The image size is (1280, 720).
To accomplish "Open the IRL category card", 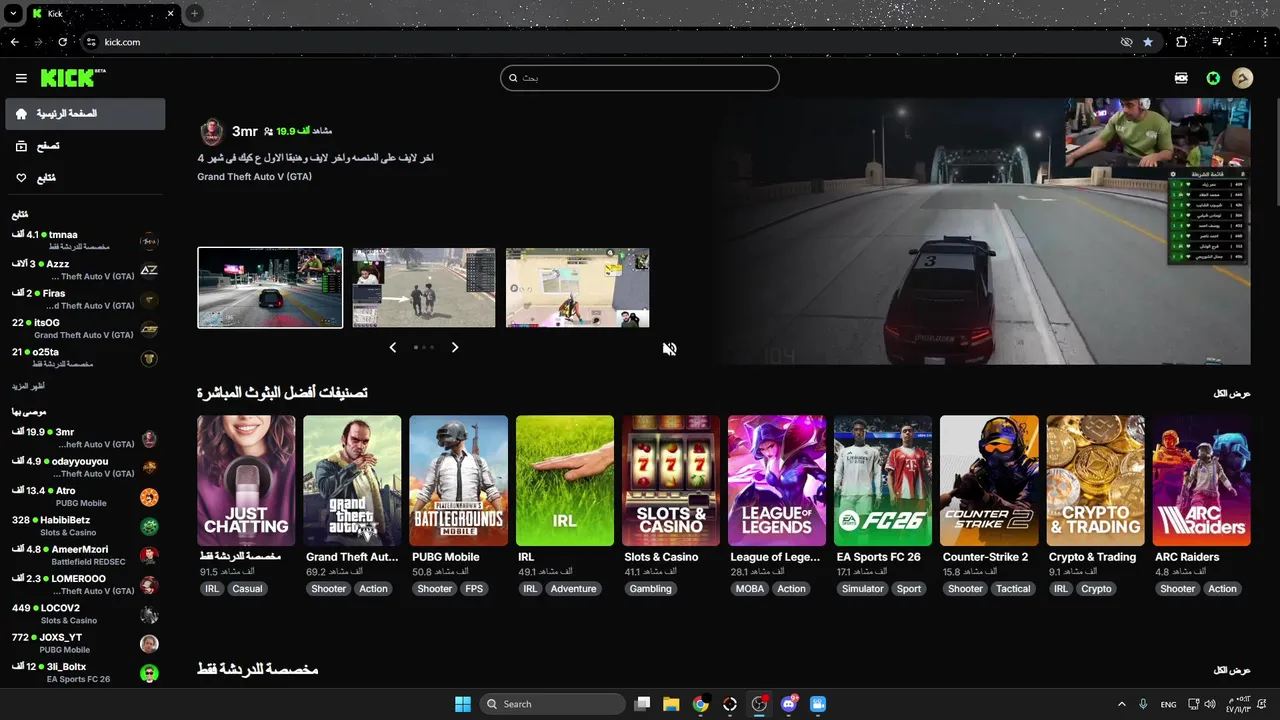I will tap(565, 481).
